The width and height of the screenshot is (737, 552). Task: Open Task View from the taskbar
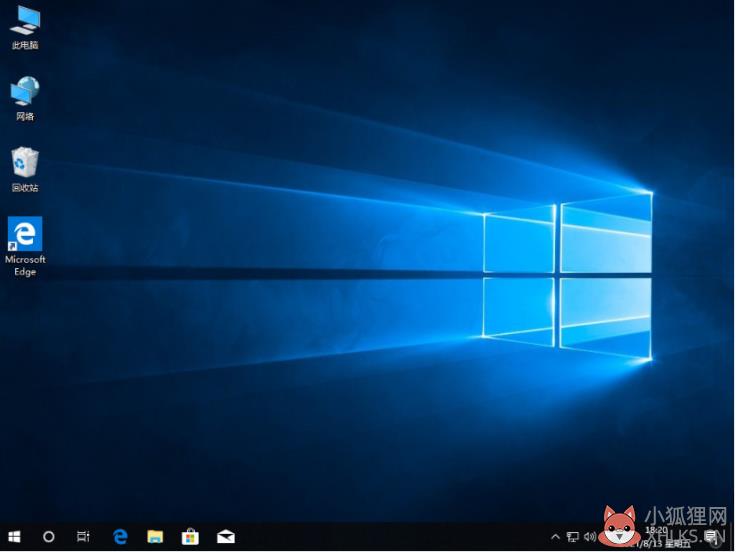(83, 536)
